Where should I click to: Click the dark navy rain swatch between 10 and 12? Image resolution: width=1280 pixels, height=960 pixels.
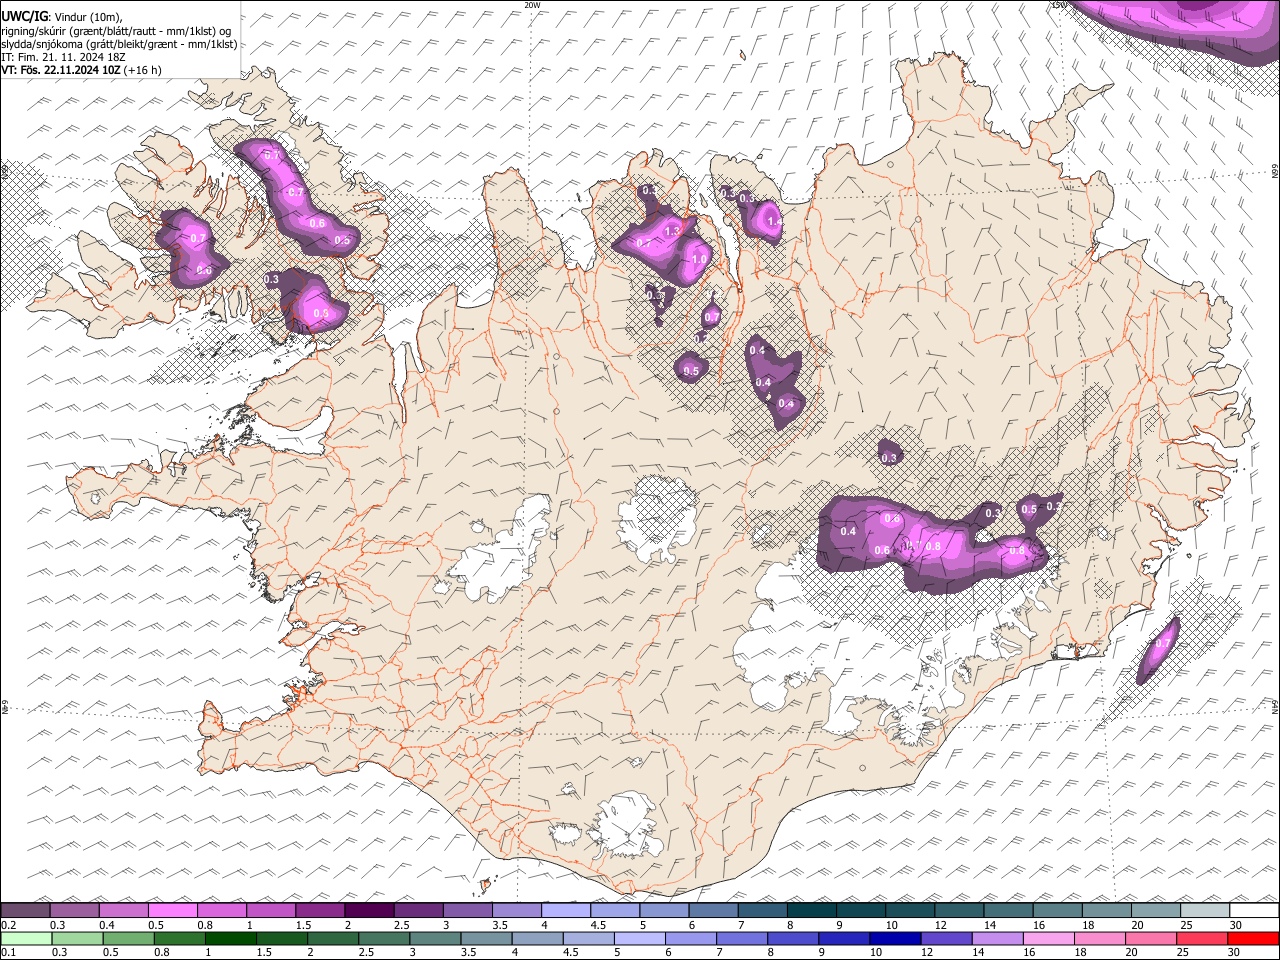[x=895, y=938]
